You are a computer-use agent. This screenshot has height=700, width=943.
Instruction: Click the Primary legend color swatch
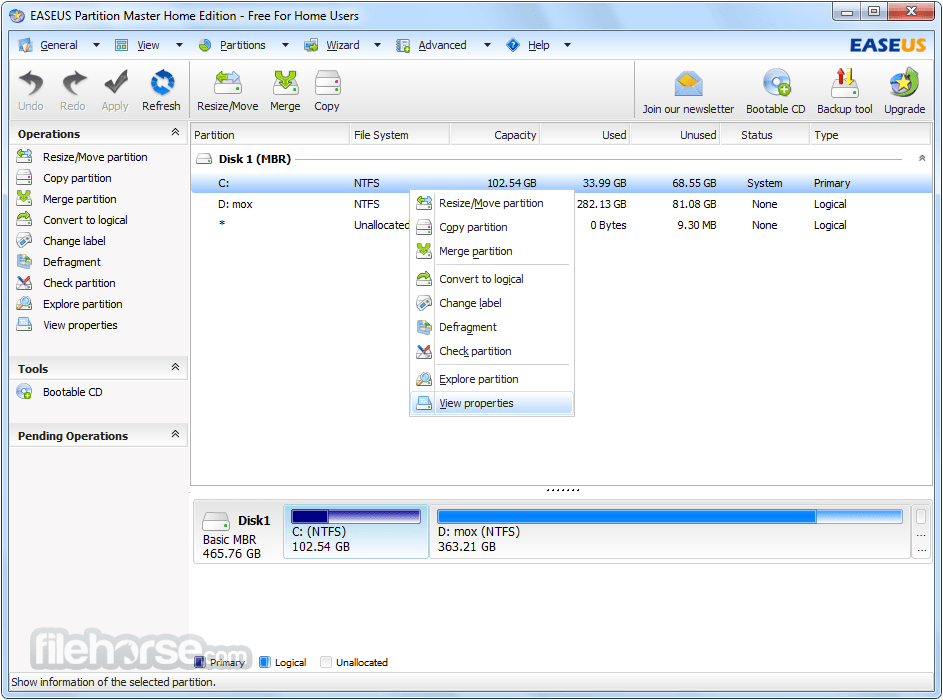coord(200,662)
